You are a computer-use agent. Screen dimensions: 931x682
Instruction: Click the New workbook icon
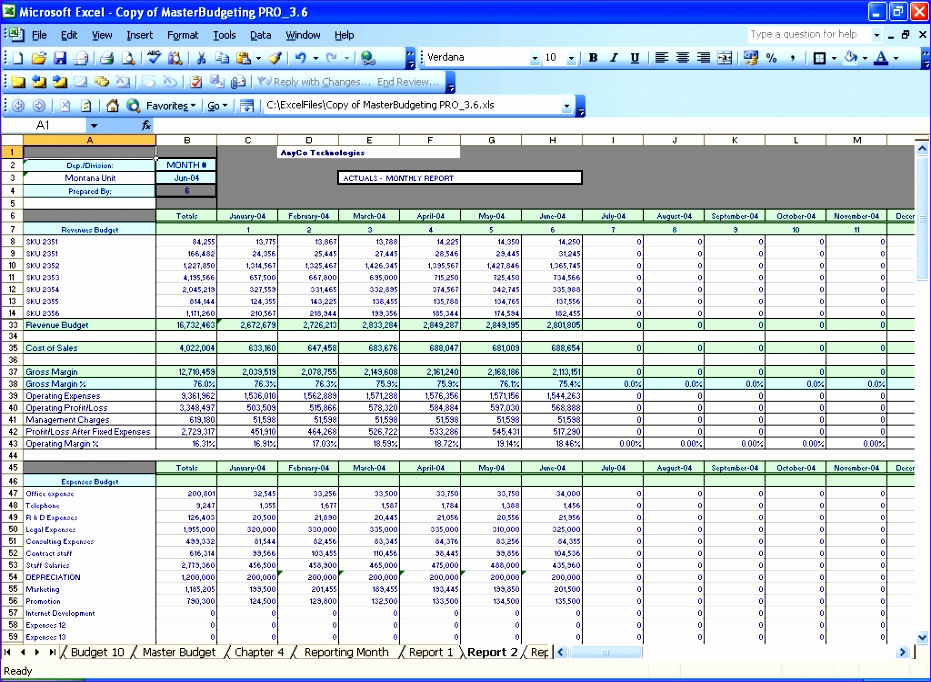tap(18, 58)
